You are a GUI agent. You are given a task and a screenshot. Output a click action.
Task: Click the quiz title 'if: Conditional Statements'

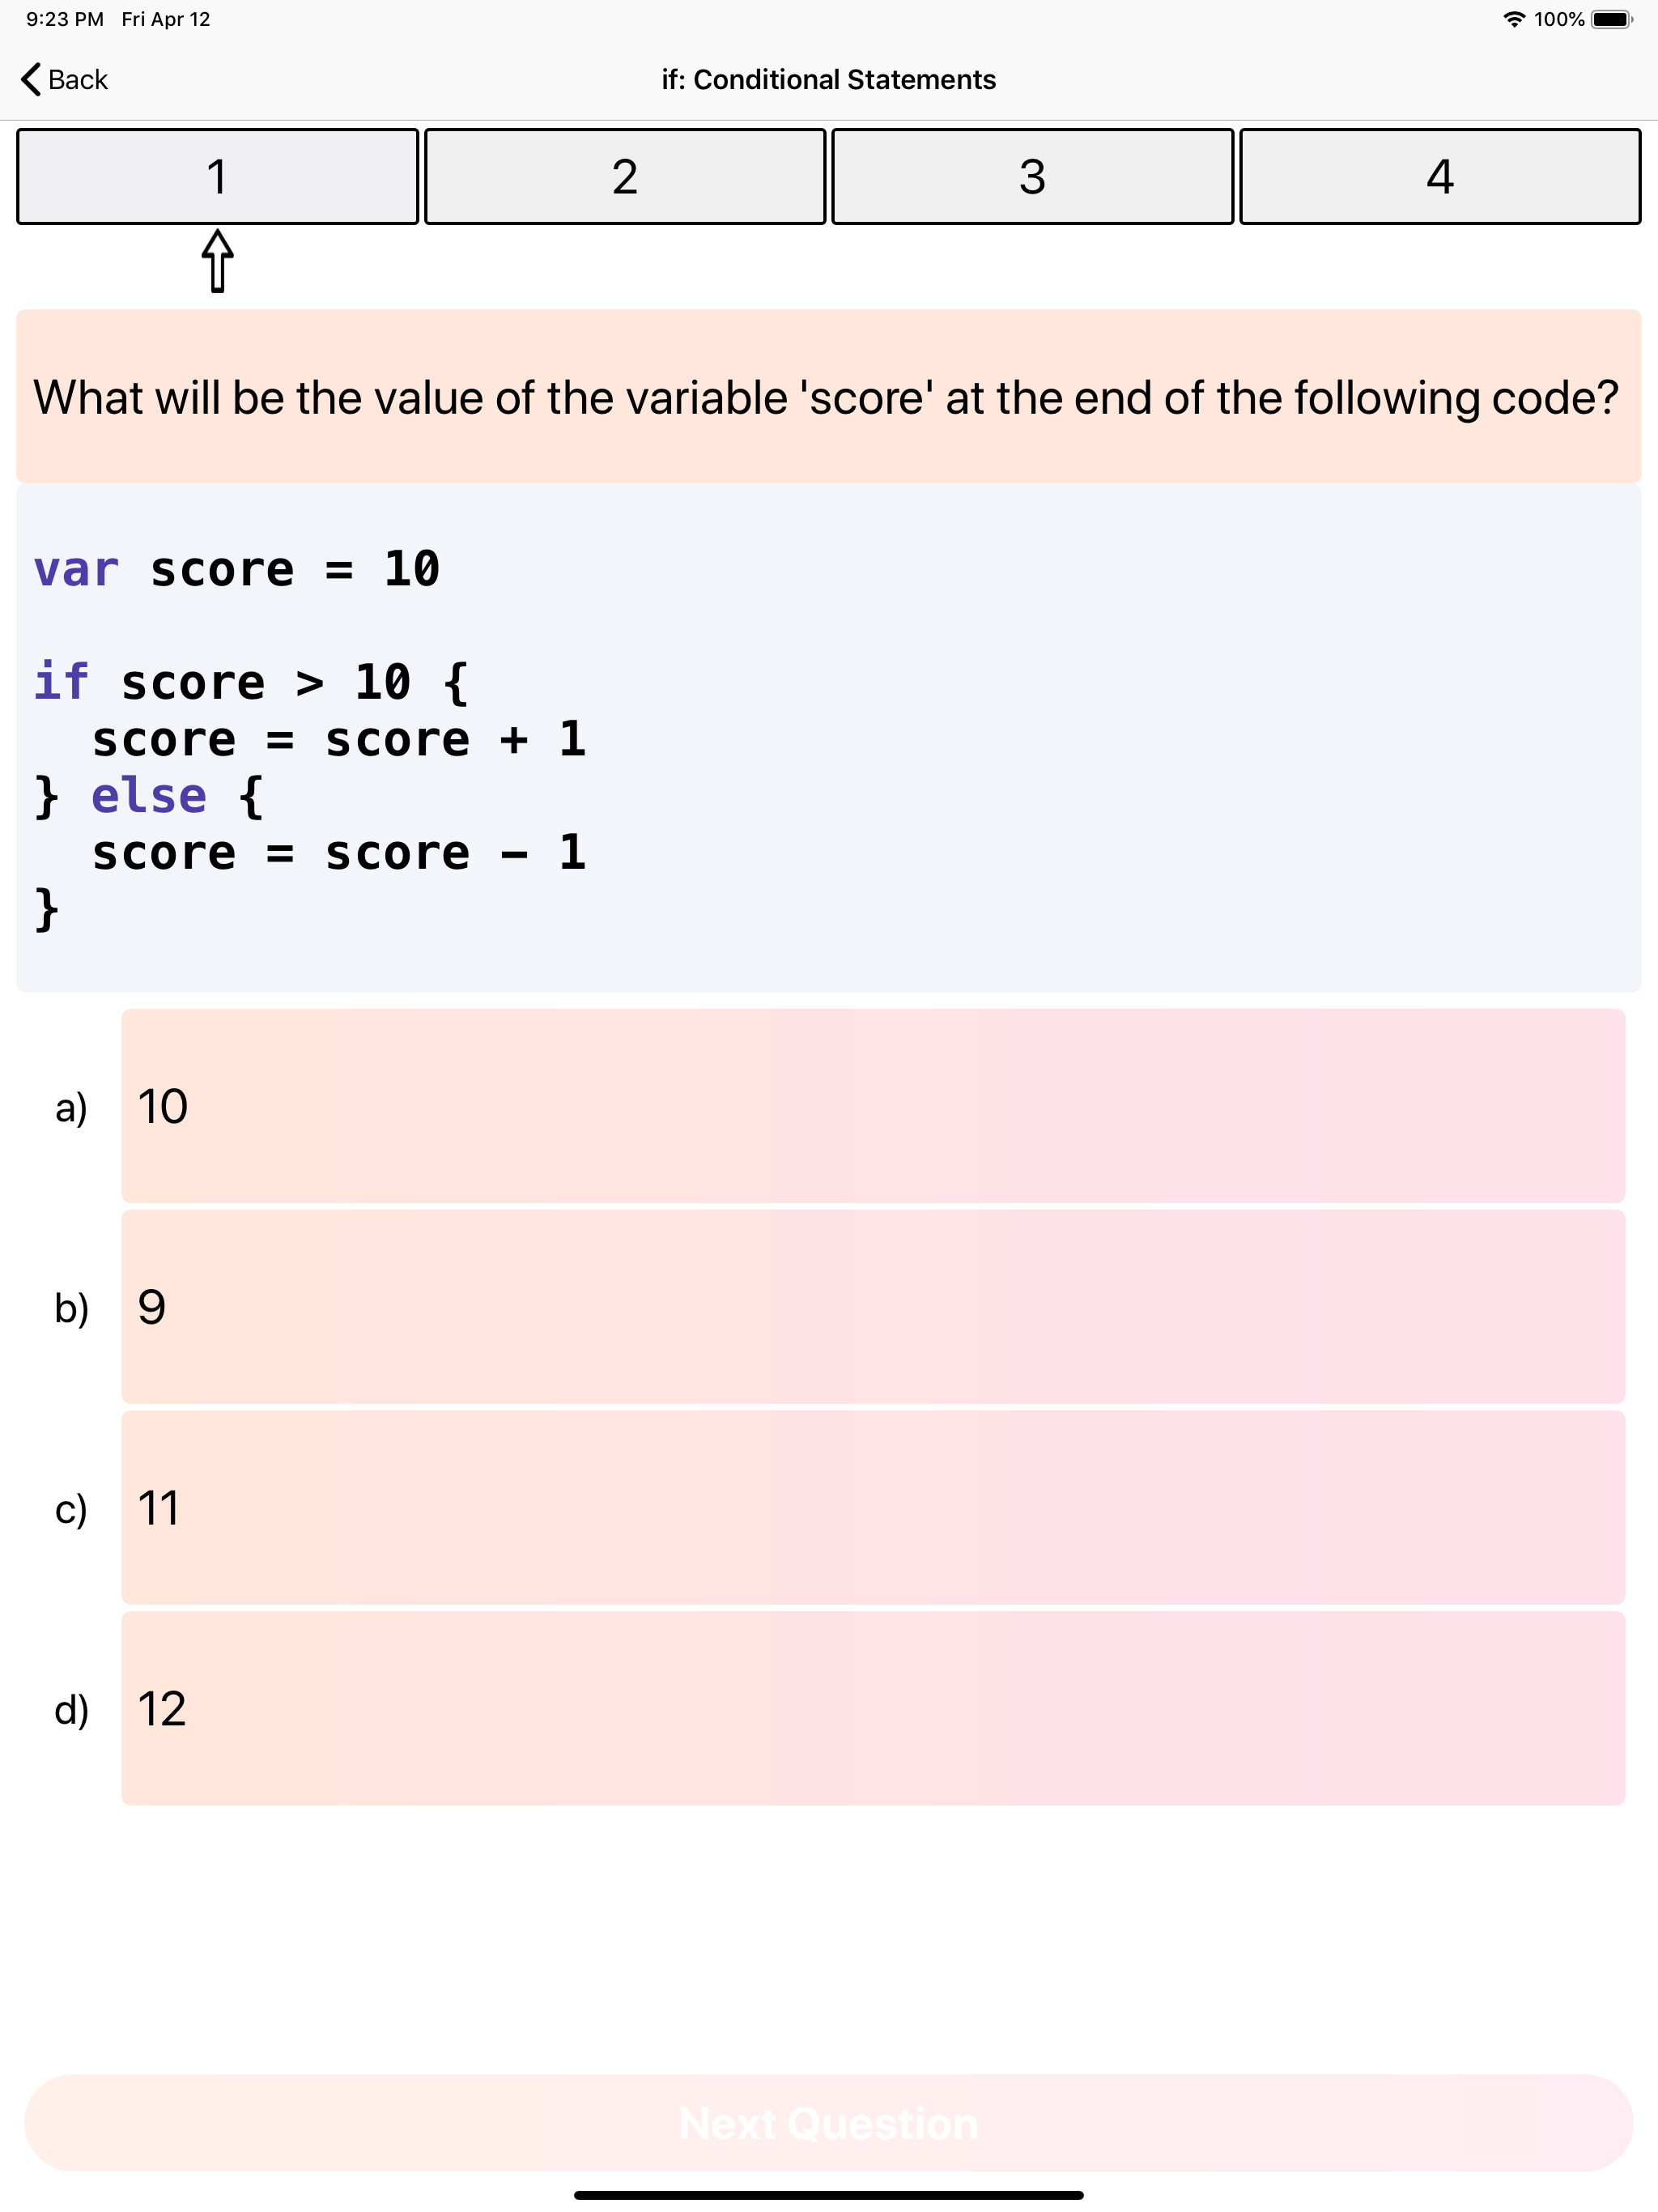pyautogui.click(x=828, y=79)
